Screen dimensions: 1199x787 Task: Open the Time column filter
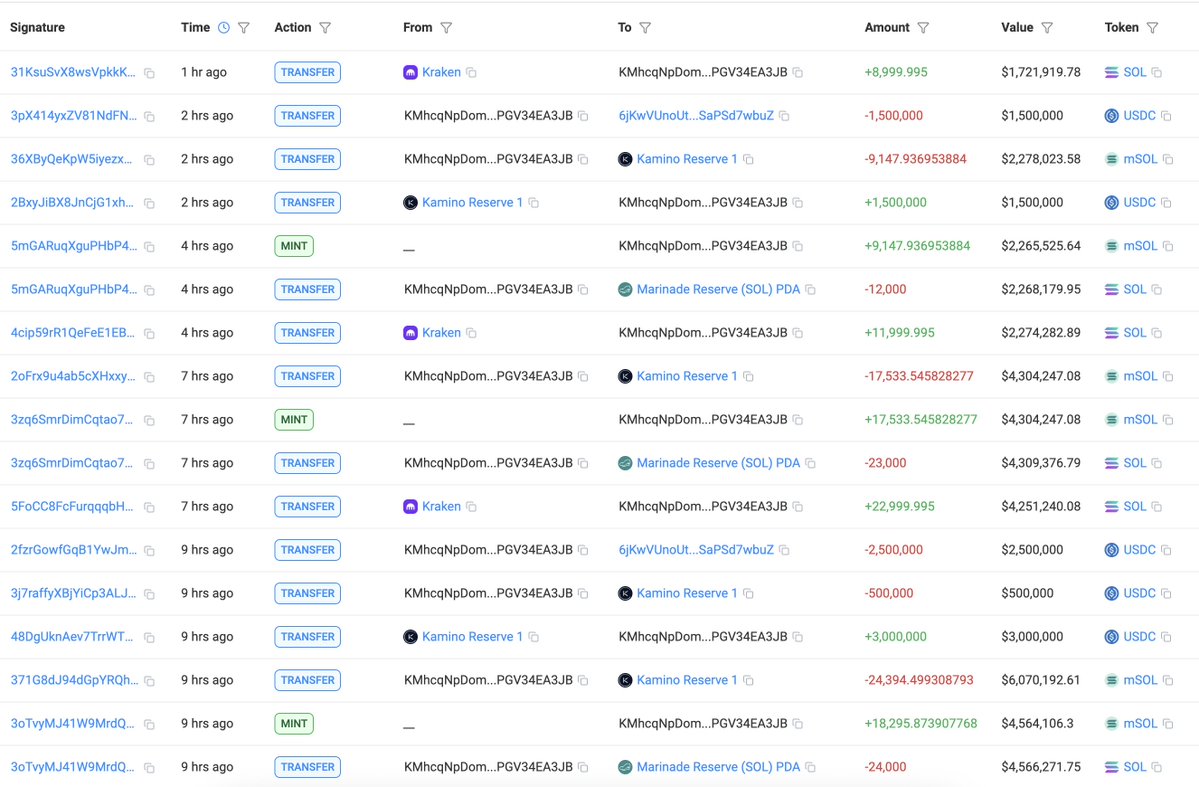[x=244, y=28]
